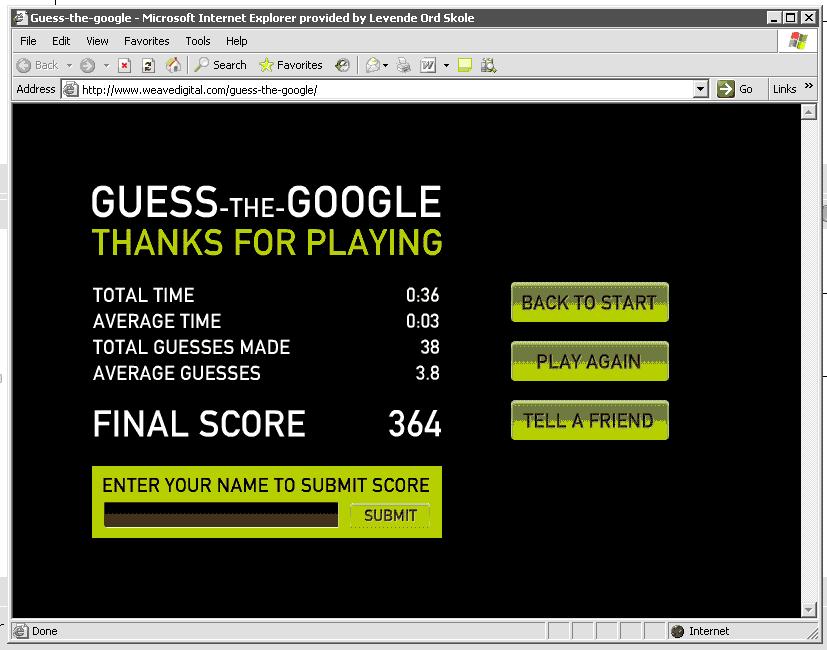Click the vertical scrollbar down arrow
The image size is (827, 650).
[x=809, y=609]
